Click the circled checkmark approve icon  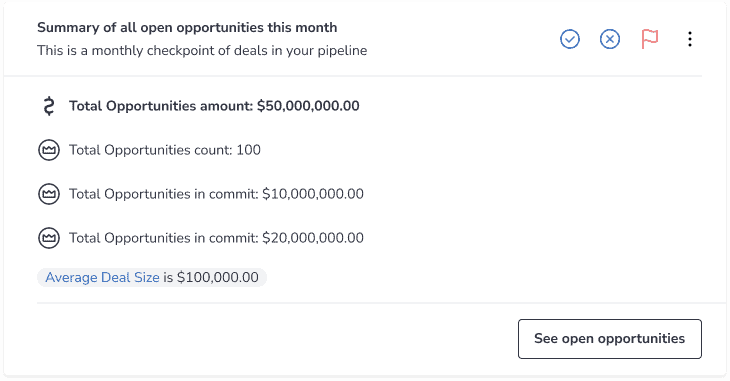pos(570,39)
